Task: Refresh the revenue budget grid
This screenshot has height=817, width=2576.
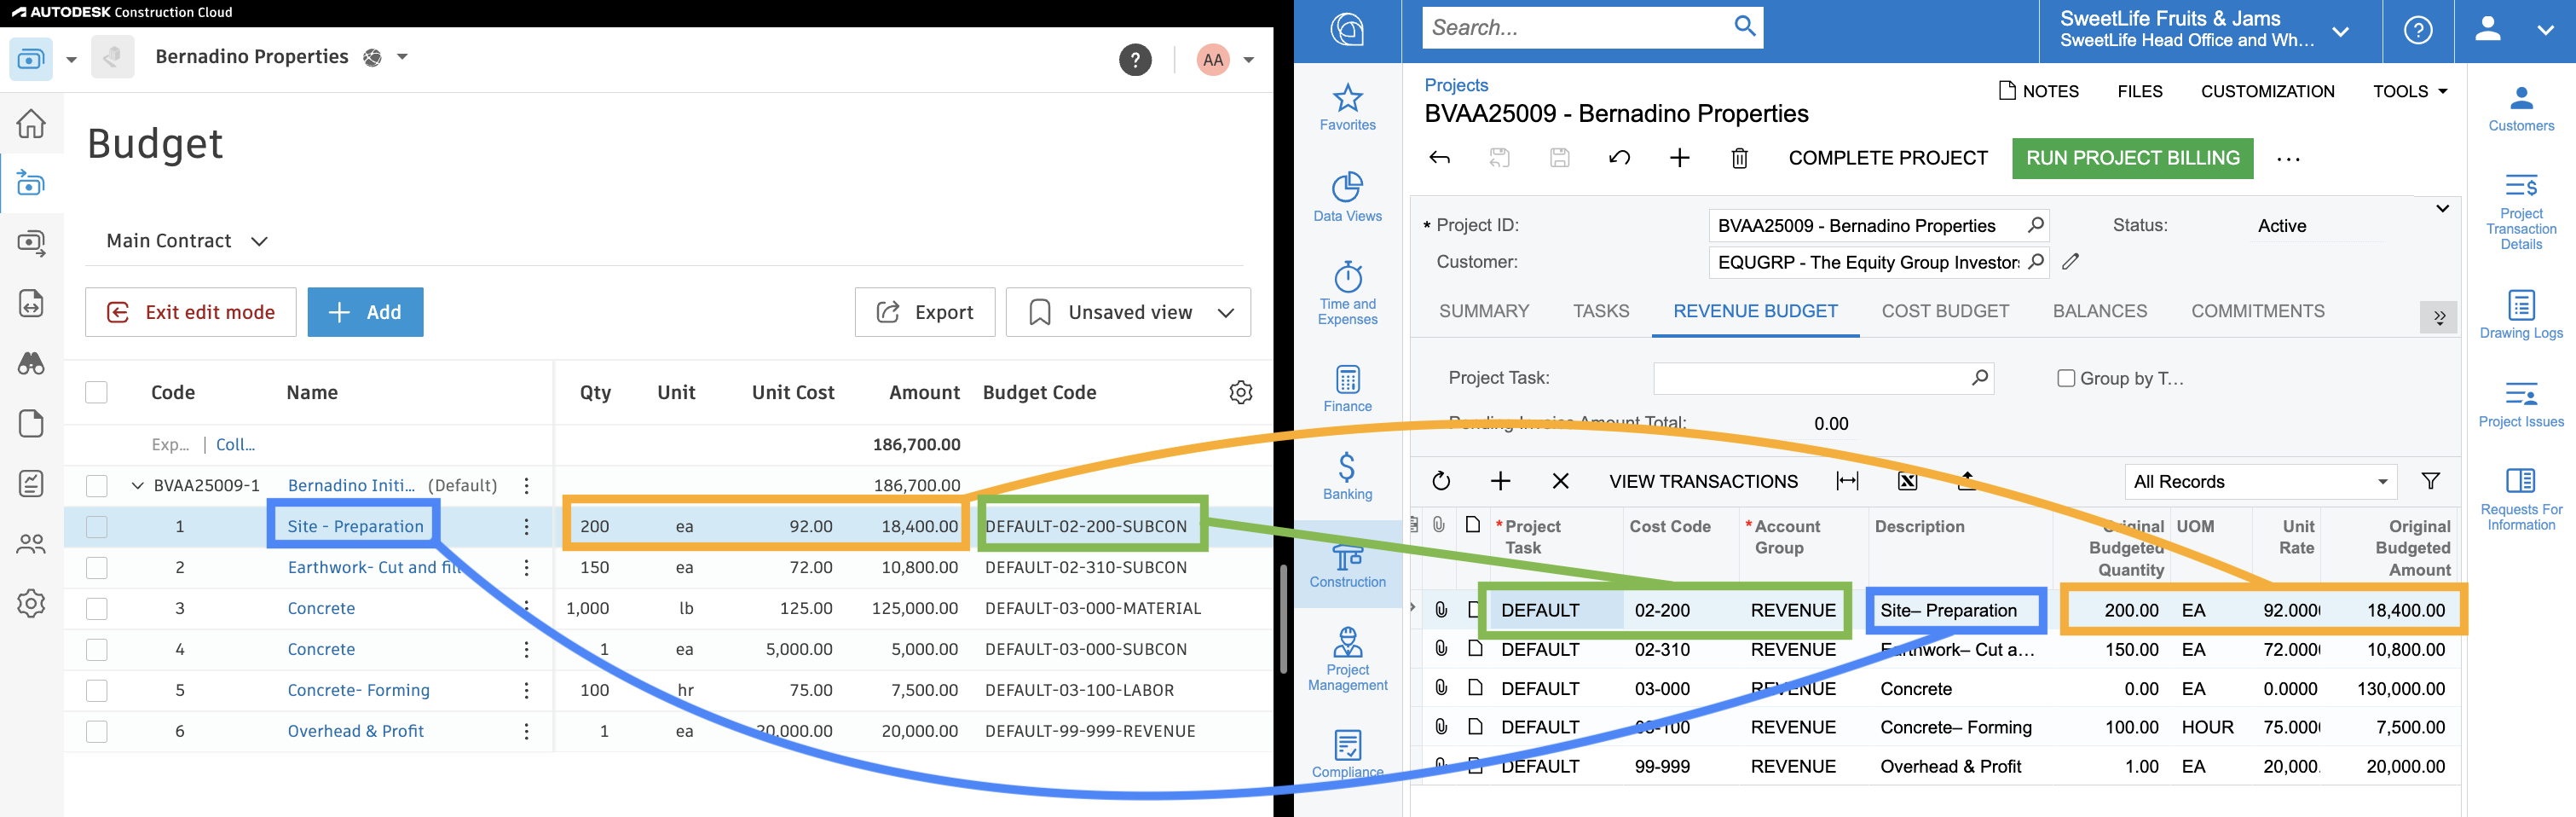Action: point(1440,481)
